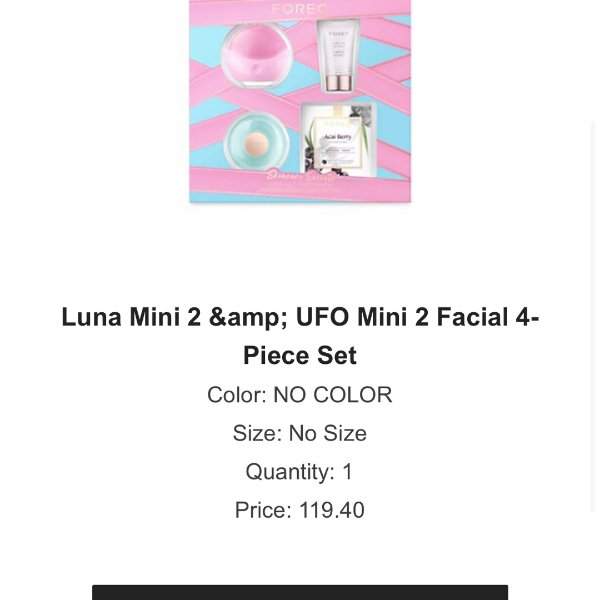Screen dimensions: 600x600
Task: Open the Luna Mini 2 product title
Action: pos(300,336)
